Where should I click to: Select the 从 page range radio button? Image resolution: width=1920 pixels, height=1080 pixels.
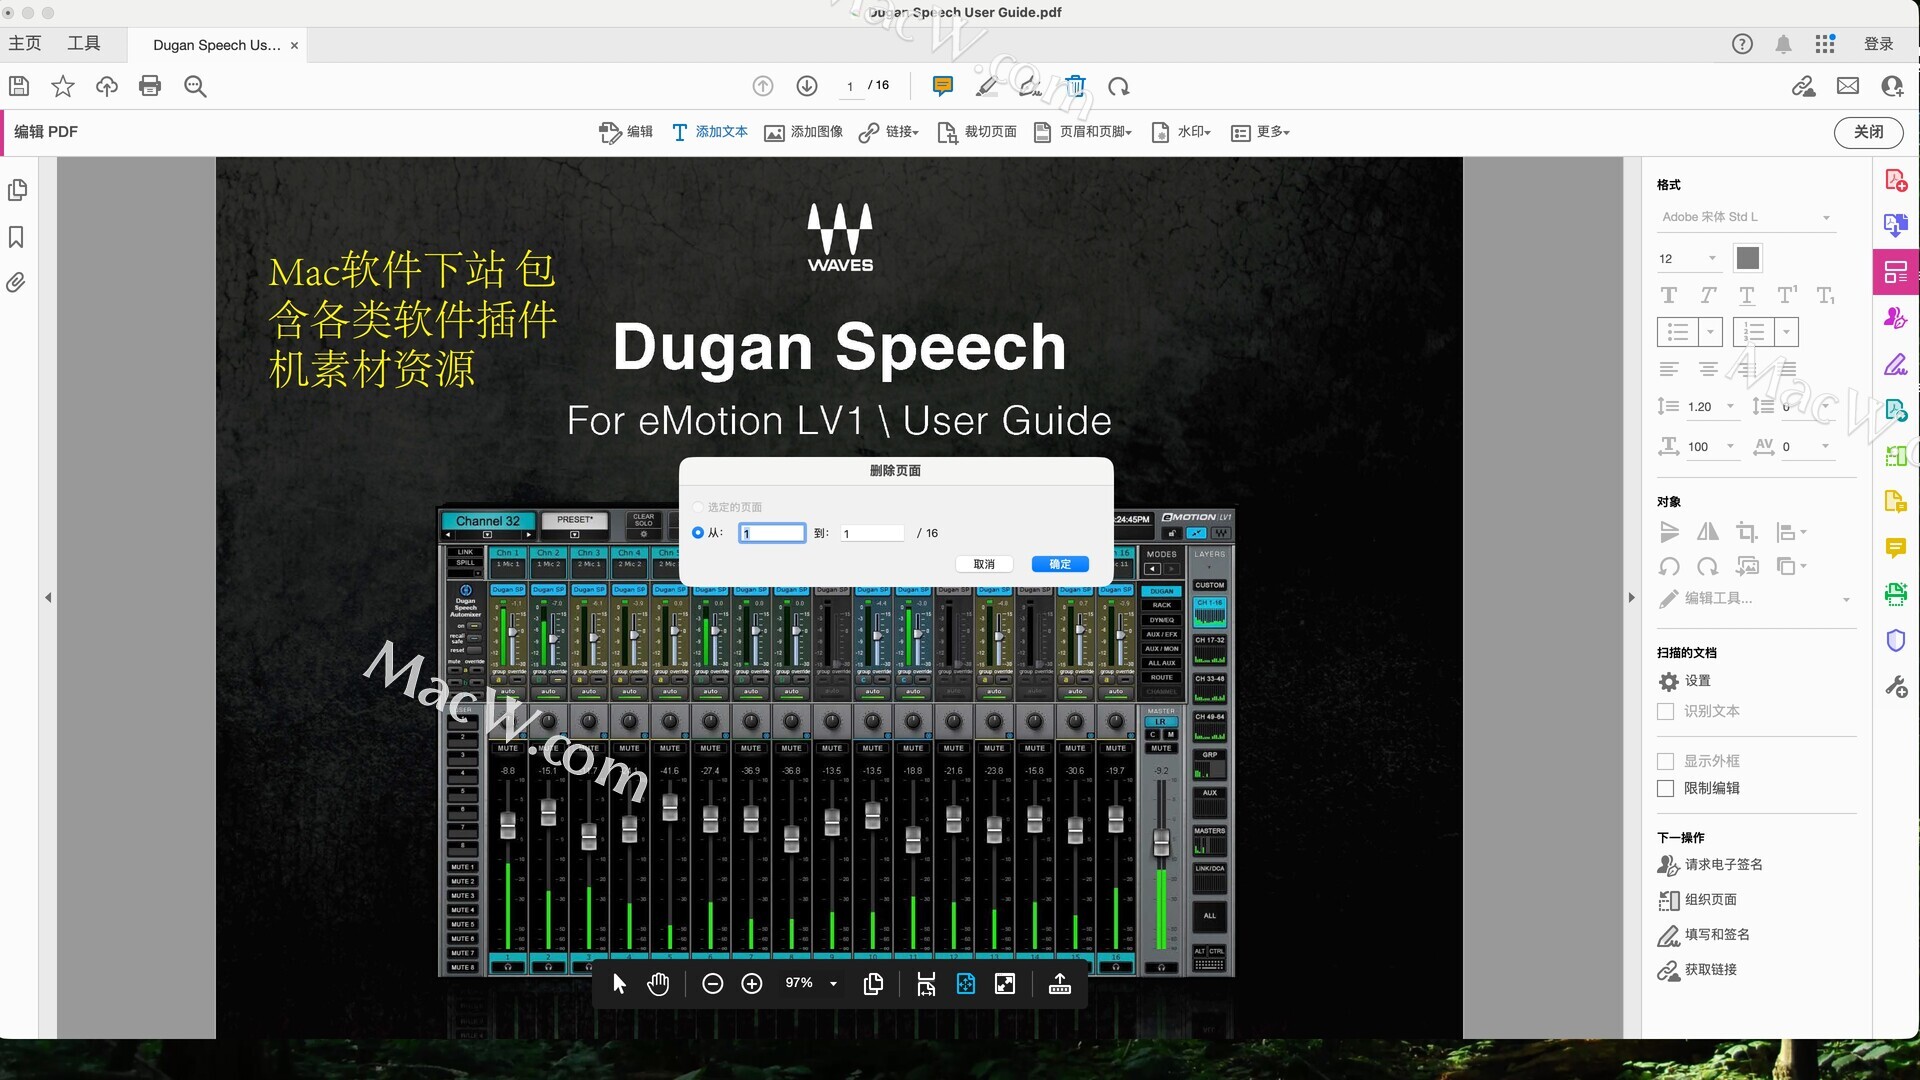(x=698, y=533)
